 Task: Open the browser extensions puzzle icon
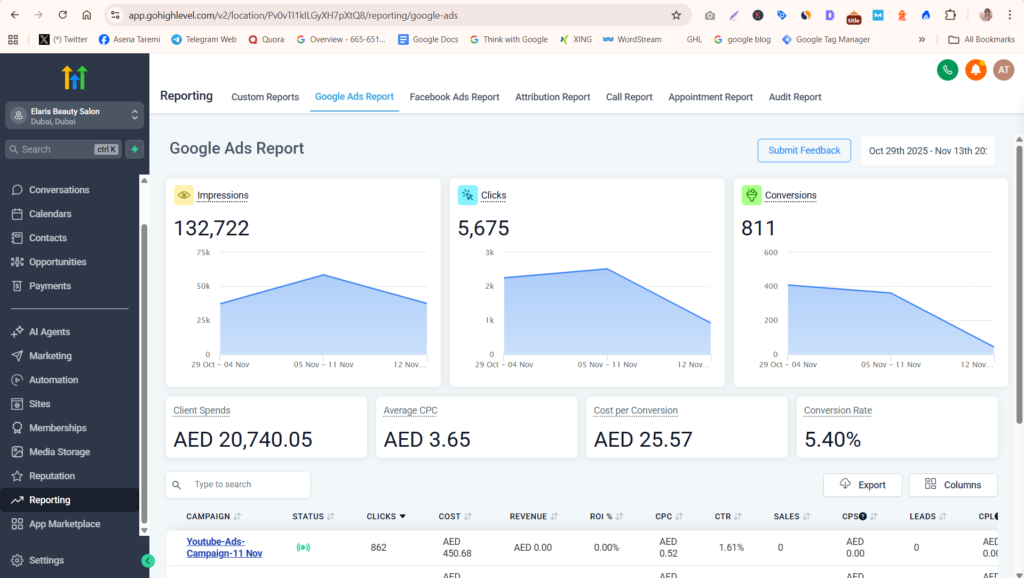coord(950,15)
